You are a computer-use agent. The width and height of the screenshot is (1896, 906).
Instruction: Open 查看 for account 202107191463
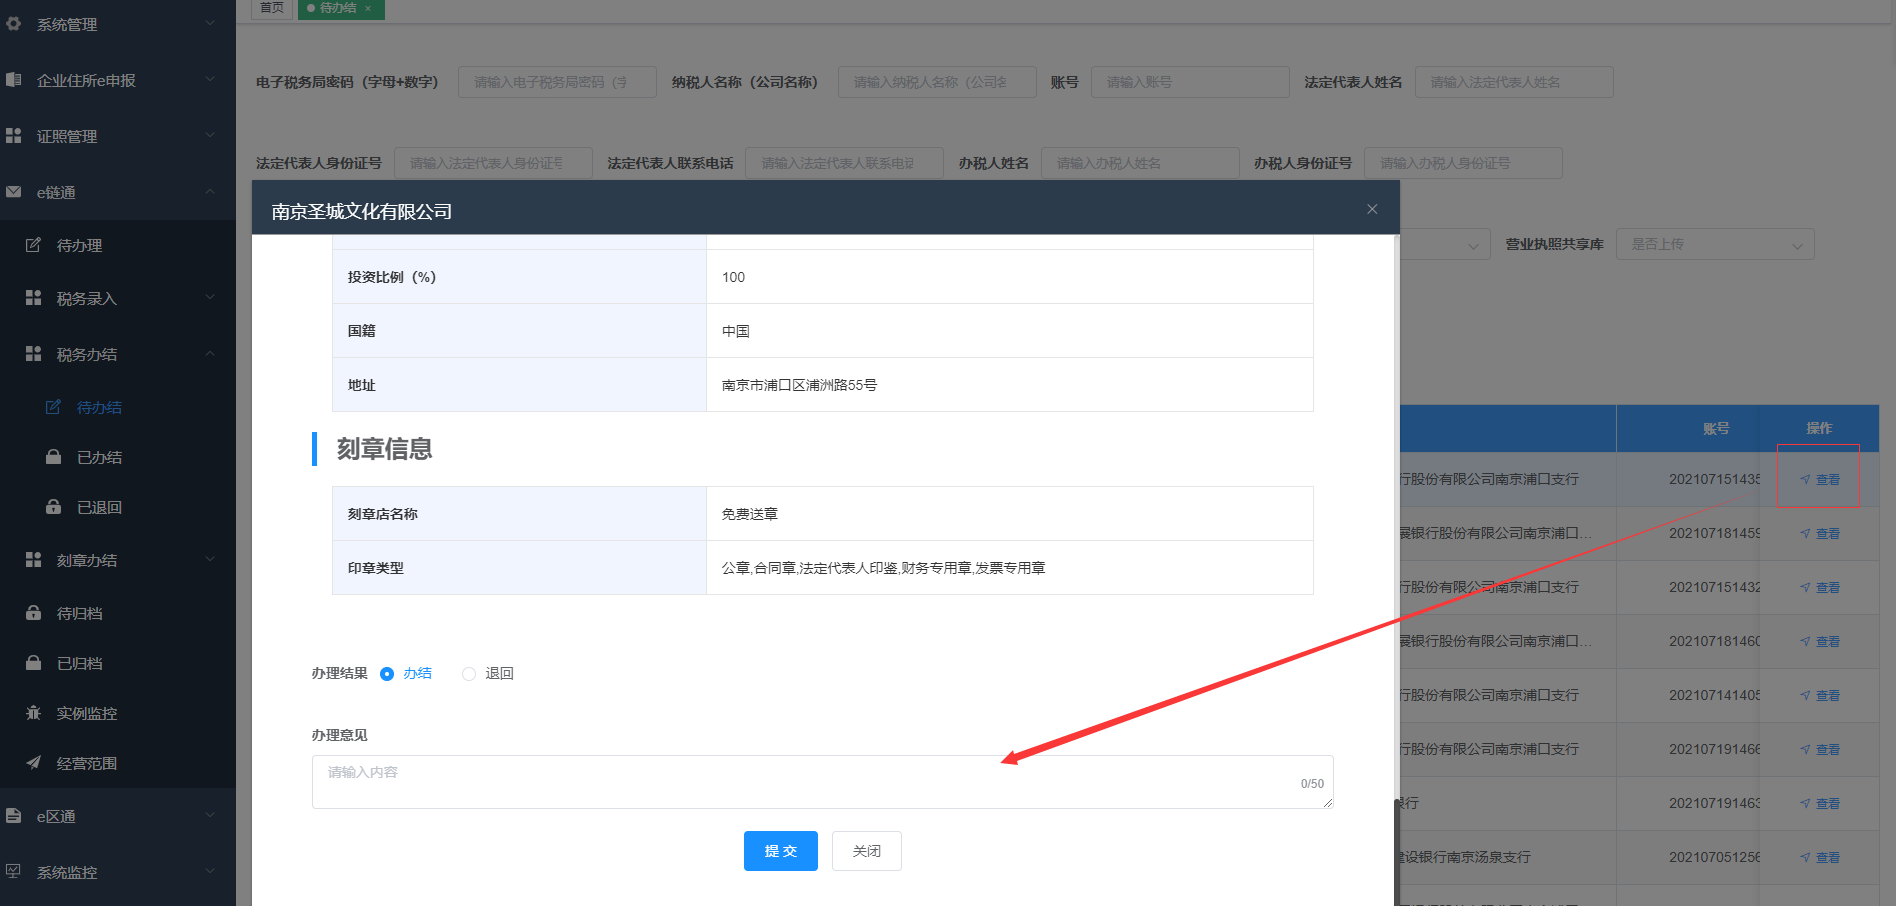coord(1820,804)
